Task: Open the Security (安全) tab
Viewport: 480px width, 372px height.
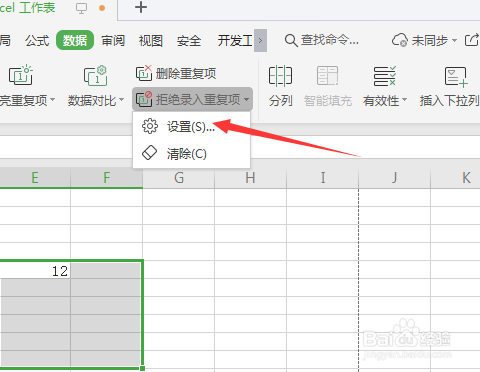Action: tap(189, 41)
